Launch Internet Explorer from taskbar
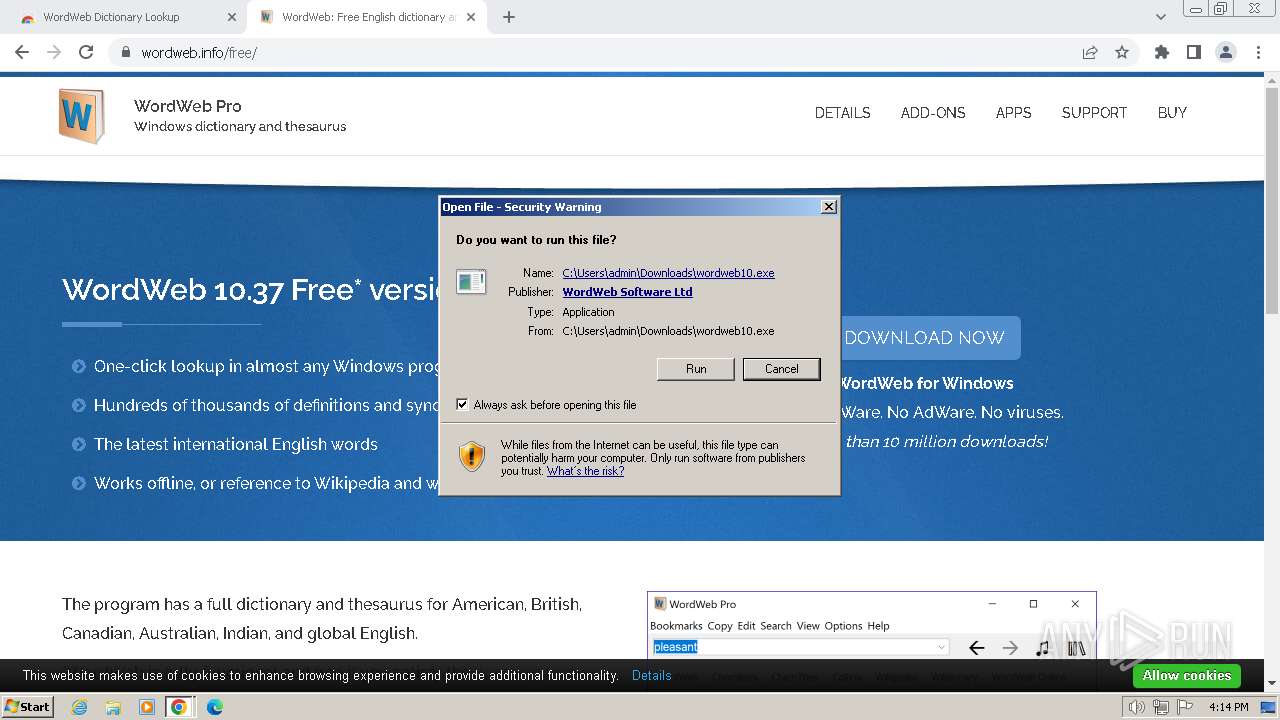Viewport: 1280px width, 720px height. pyautogui.click(x=79, y=707)
